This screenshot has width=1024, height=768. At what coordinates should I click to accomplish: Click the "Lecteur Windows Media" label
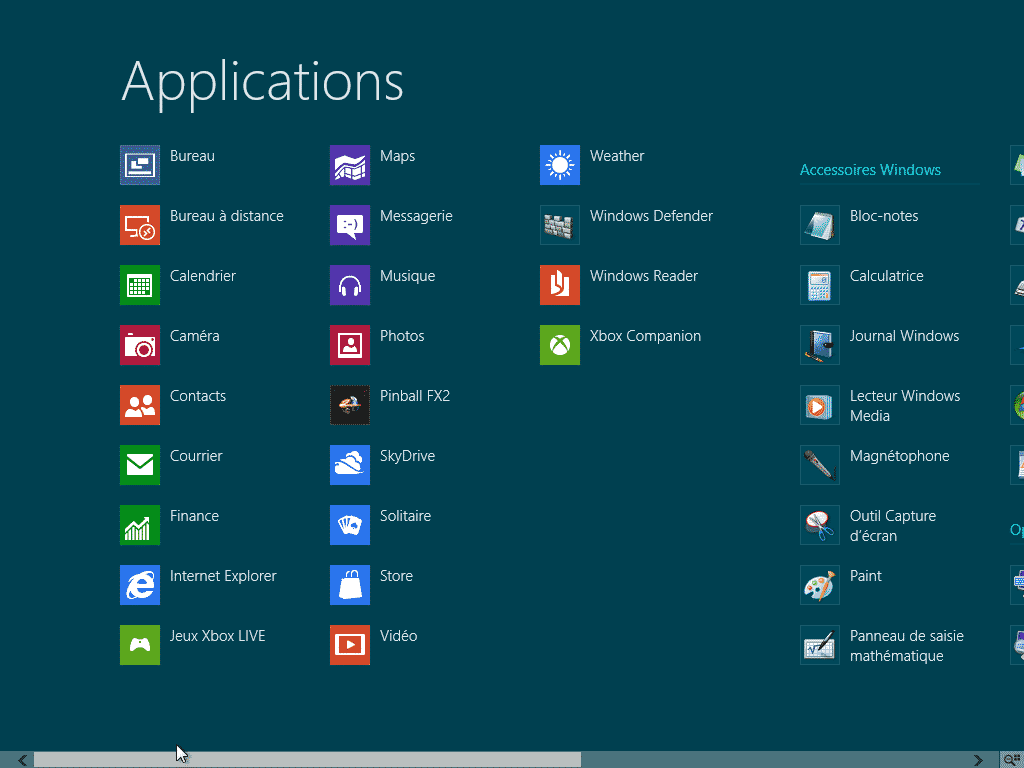point(905,406)
